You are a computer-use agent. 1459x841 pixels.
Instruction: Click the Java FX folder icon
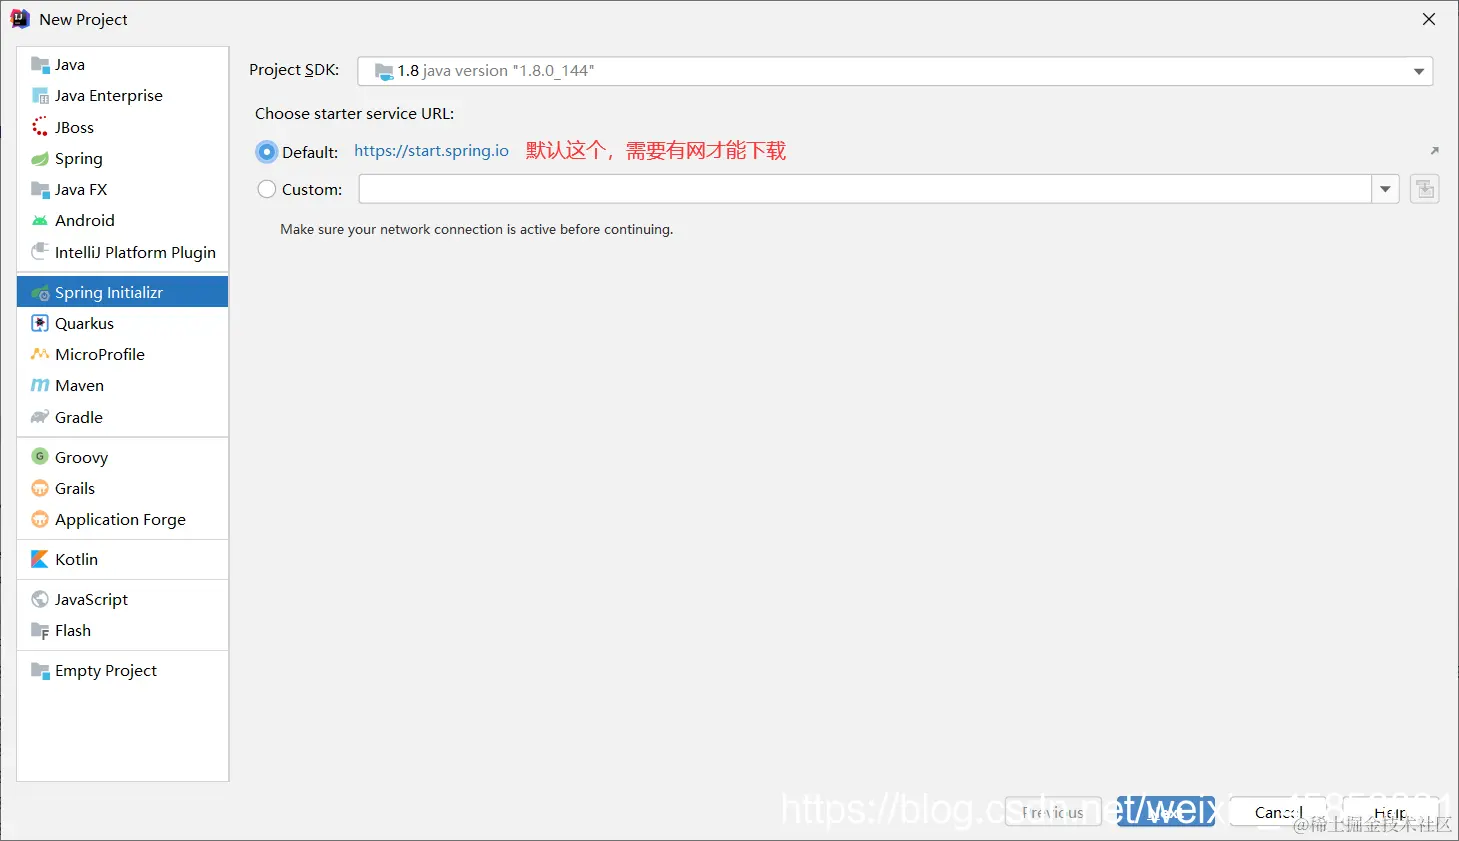pyautogui.click(x=40, y=190)
